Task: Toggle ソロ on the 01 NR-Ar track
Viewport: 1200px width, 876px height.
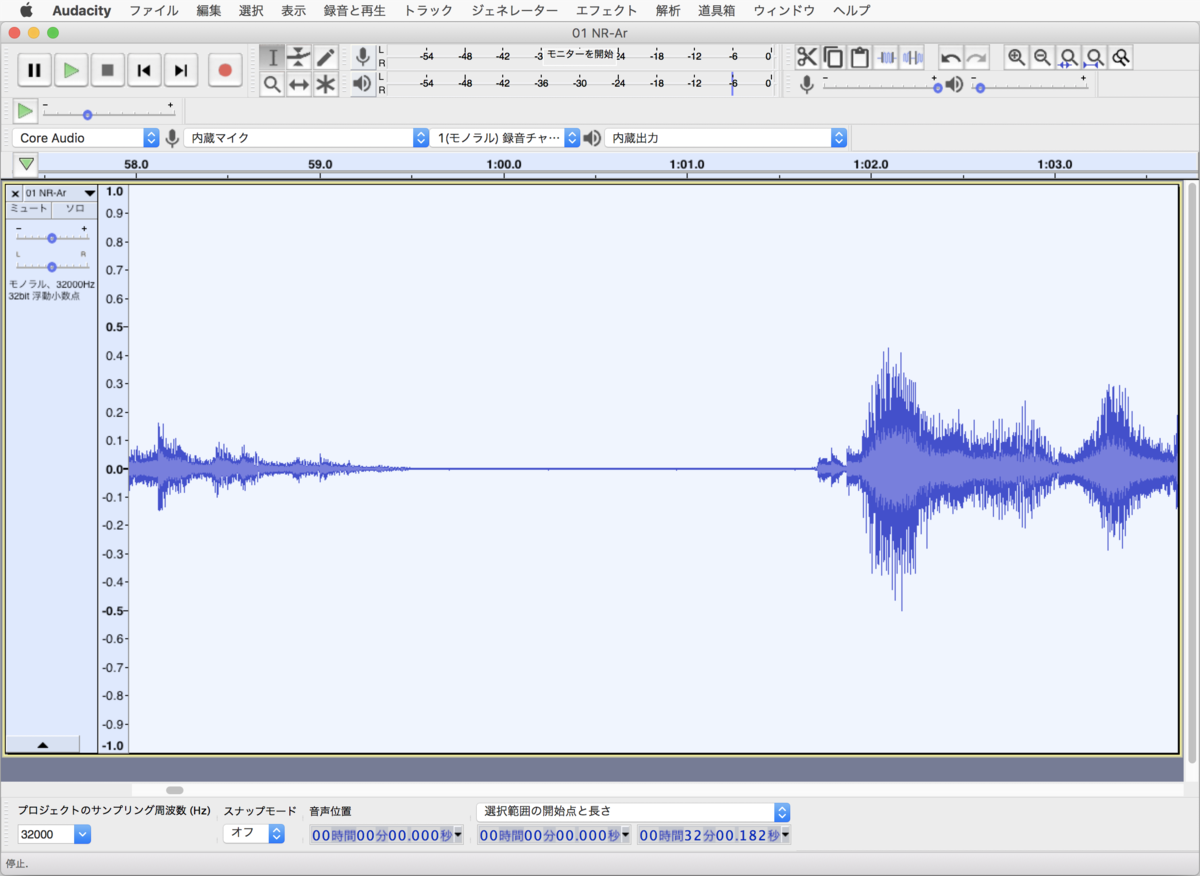Action: pos(75,209)
